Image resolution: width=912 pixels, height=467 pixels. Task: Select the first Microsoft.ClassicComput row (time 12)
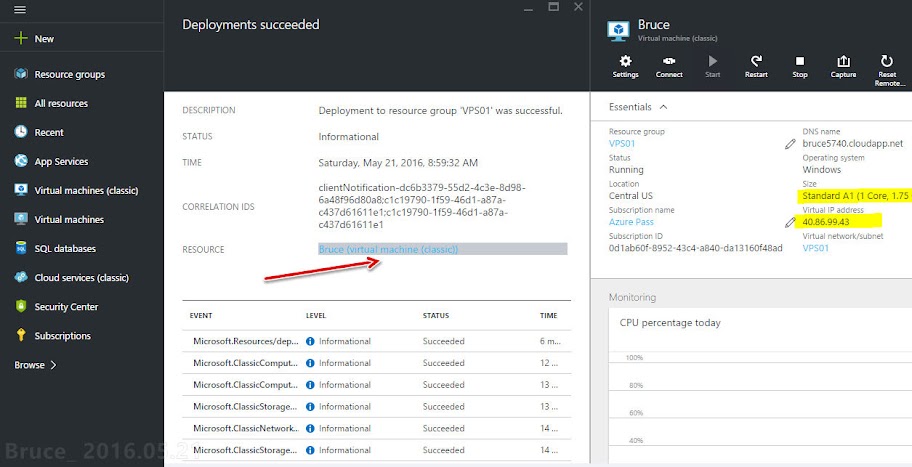click(x=376, y=363)
